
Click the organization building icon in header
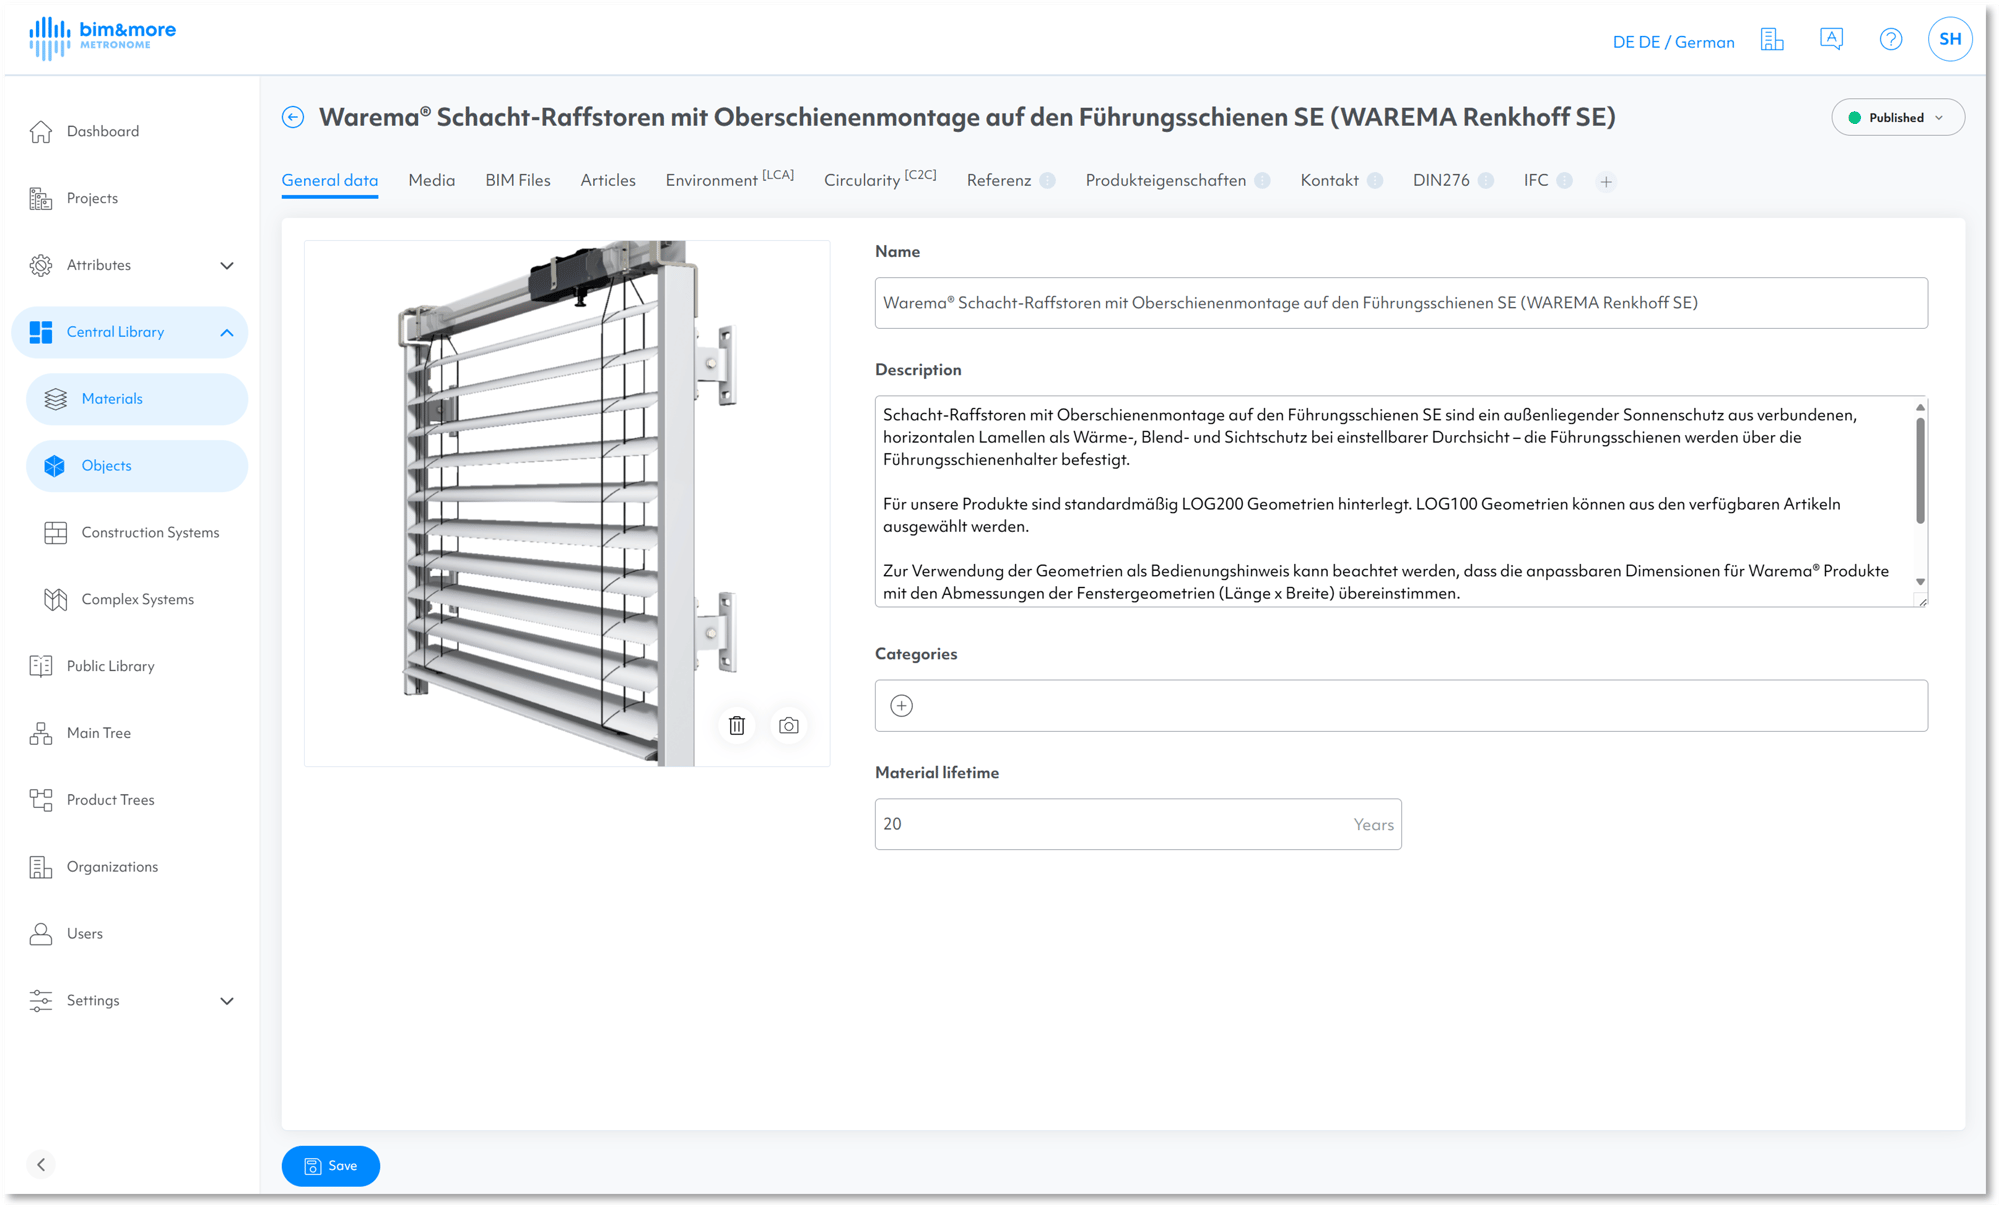[x=1772, y=40]
